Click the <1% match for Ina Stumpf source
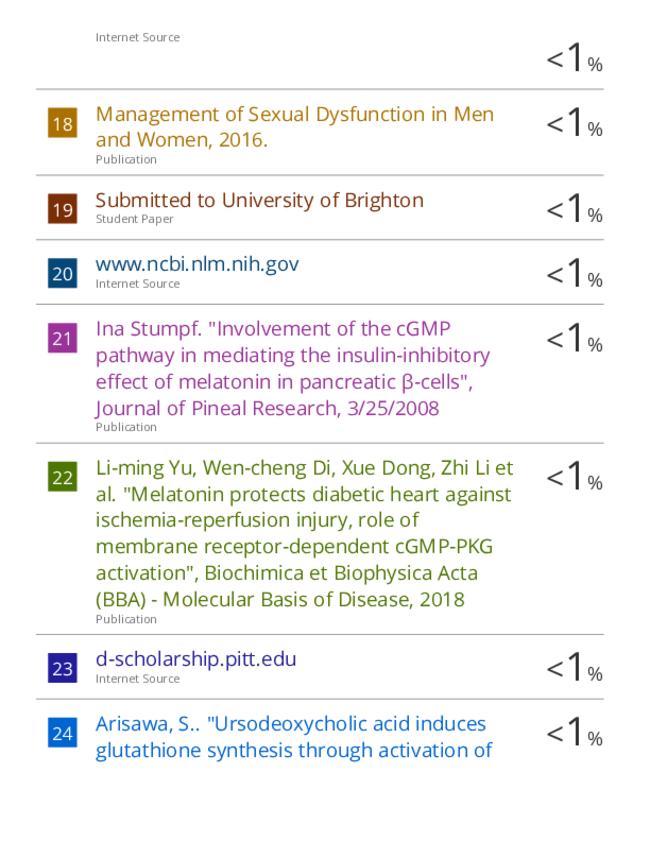The height and width of the screenshot is (841, 650). pos(574,338)
